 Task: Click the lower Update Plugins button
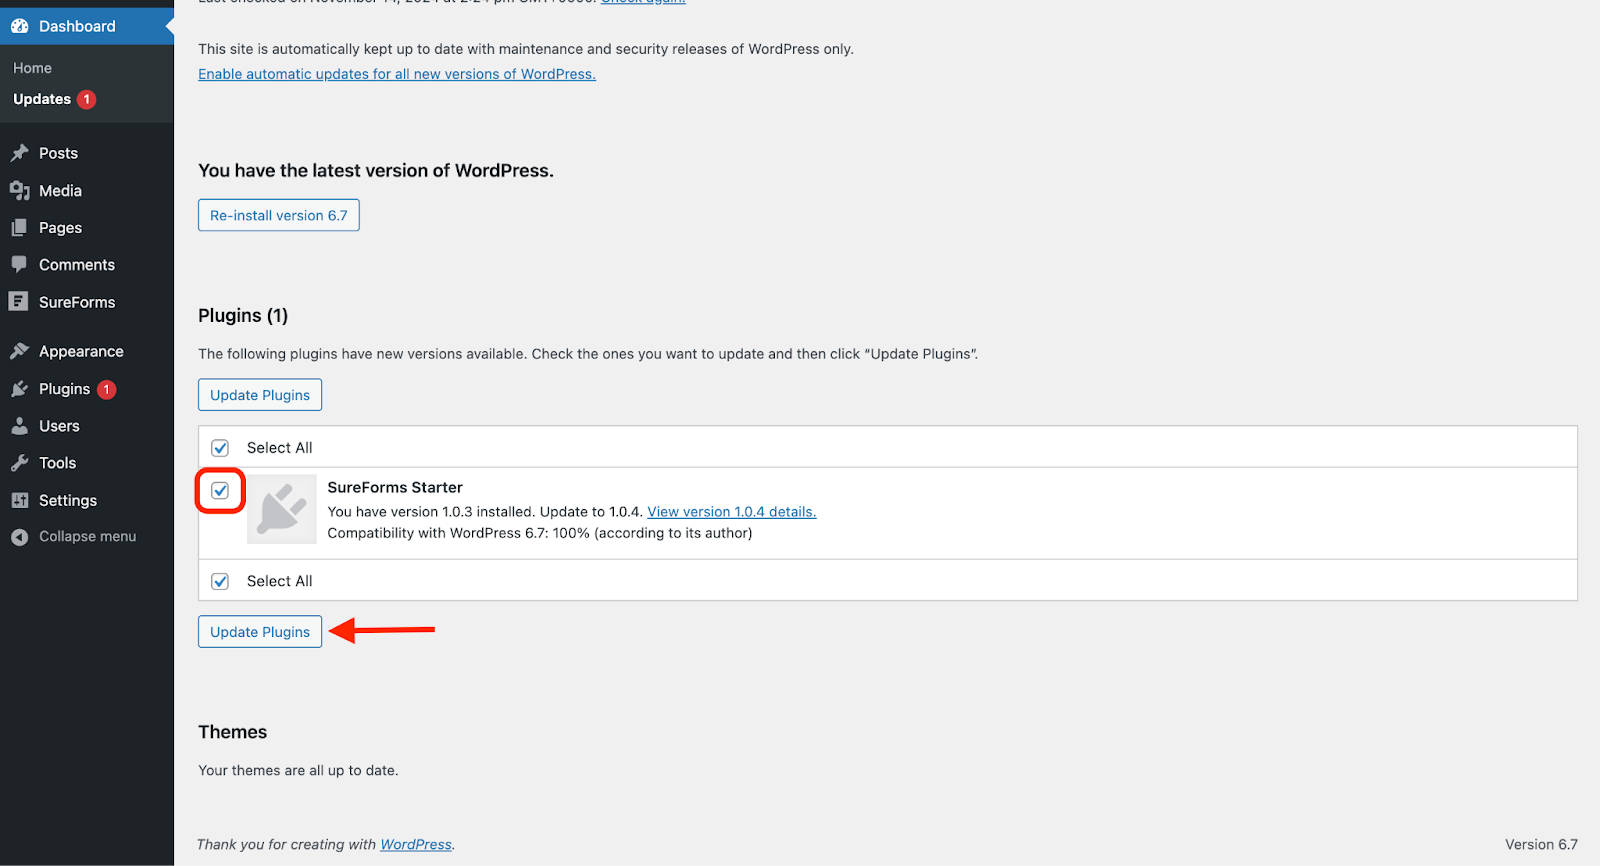(x=260, y=632)
